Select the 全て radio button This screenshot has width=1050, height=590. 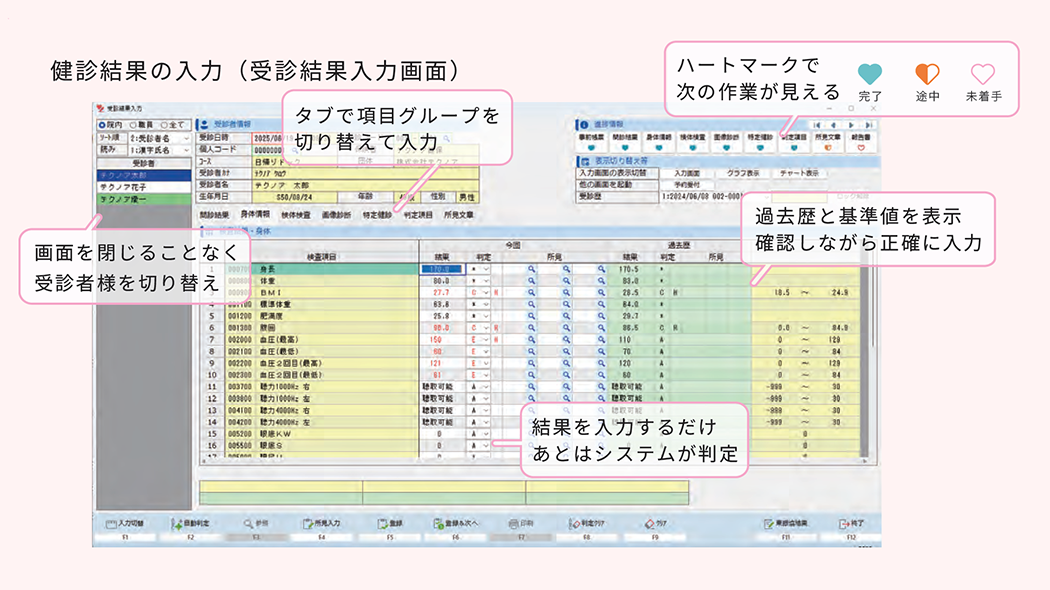(x=164, y=125)
